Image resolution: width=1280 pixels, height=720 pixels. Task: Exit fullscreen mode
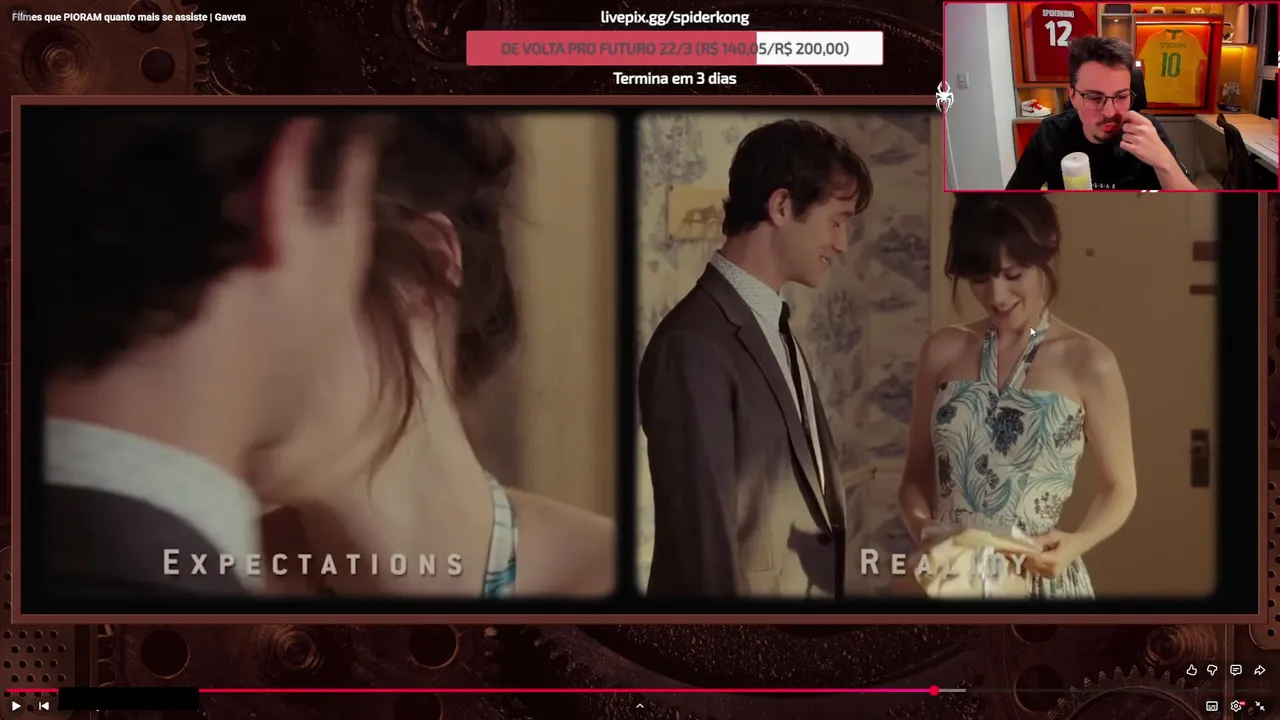[1260, 706]
